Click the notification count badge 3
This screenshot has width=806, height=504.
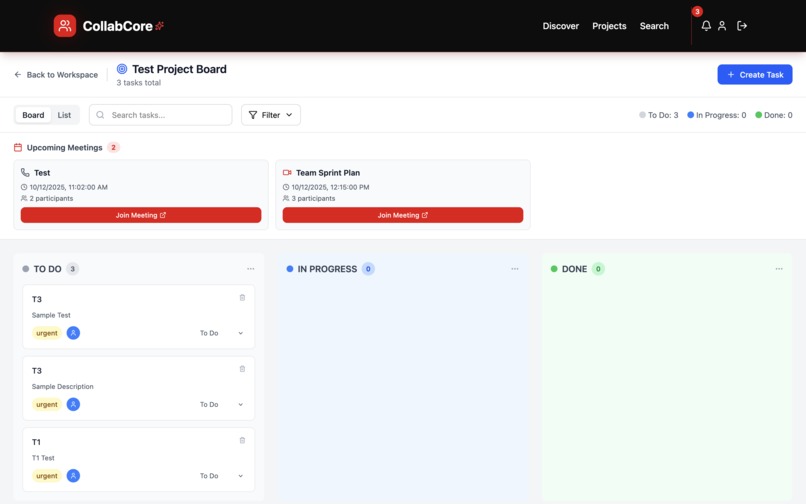pyautogui.click(x=697, y=11)
